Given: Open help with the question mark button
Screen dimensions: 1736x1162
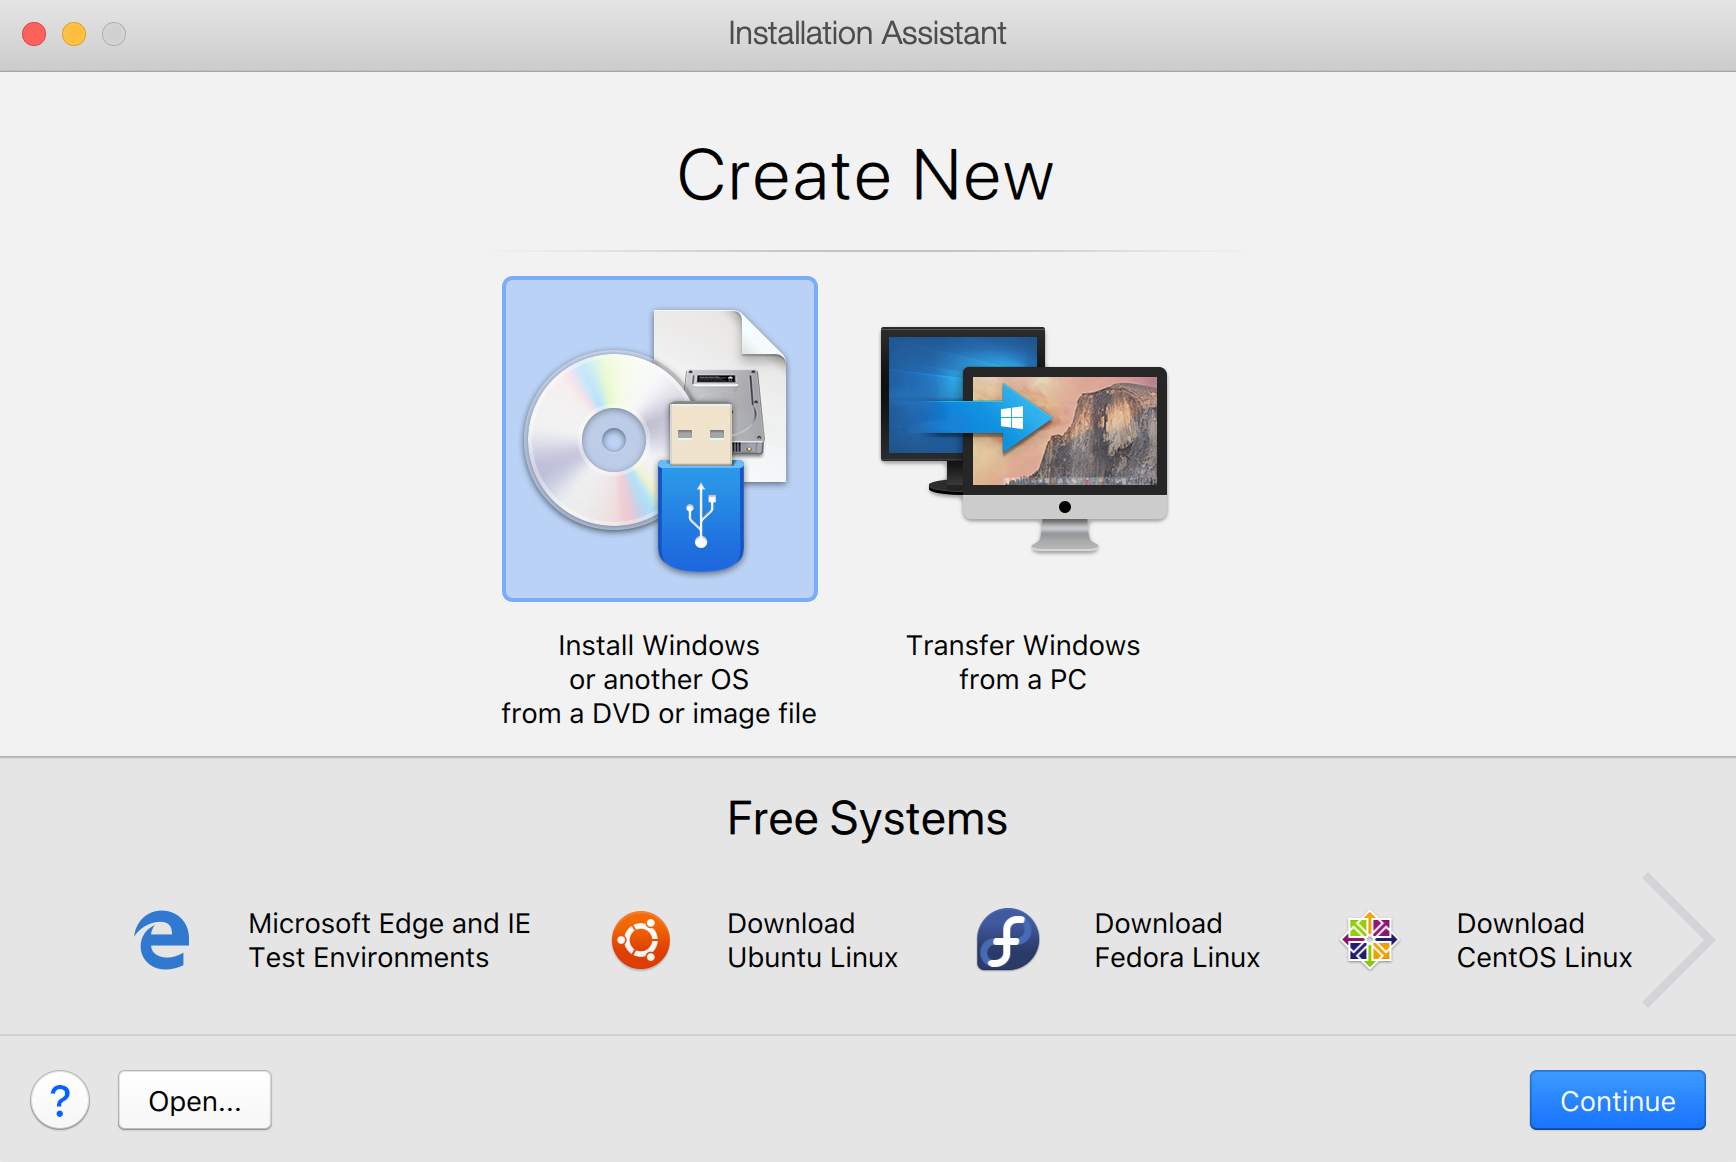Looking at the screenshot, I should tap(60, 1100).
